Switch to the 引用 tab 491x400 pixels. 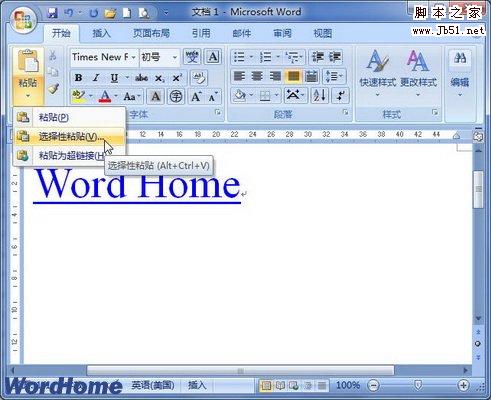coord(201,33)
